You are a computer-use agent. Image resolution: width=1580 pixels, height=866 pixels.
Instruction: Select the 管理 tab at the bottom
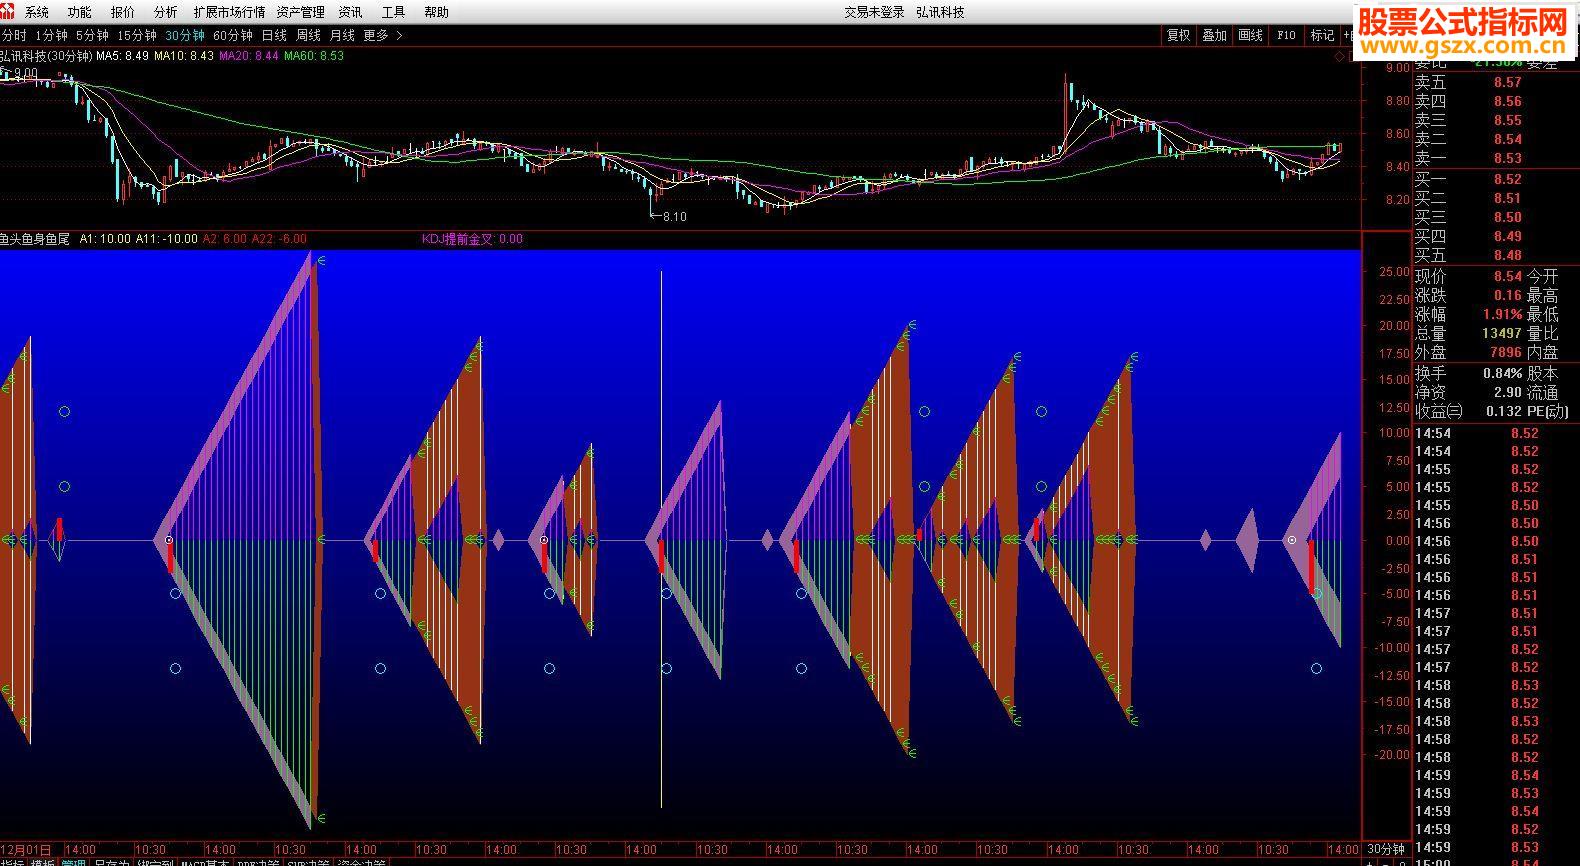pyautogui.click(x=73, y=863)
